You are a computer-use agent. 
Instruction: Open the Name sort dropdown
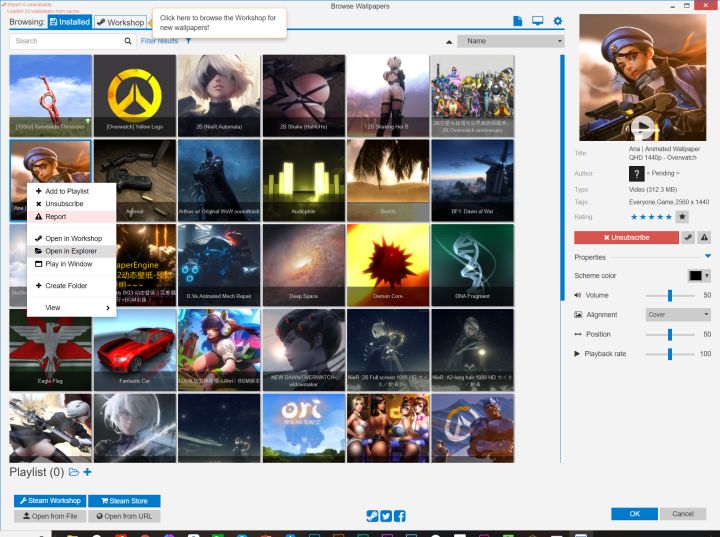pos(511,41)
